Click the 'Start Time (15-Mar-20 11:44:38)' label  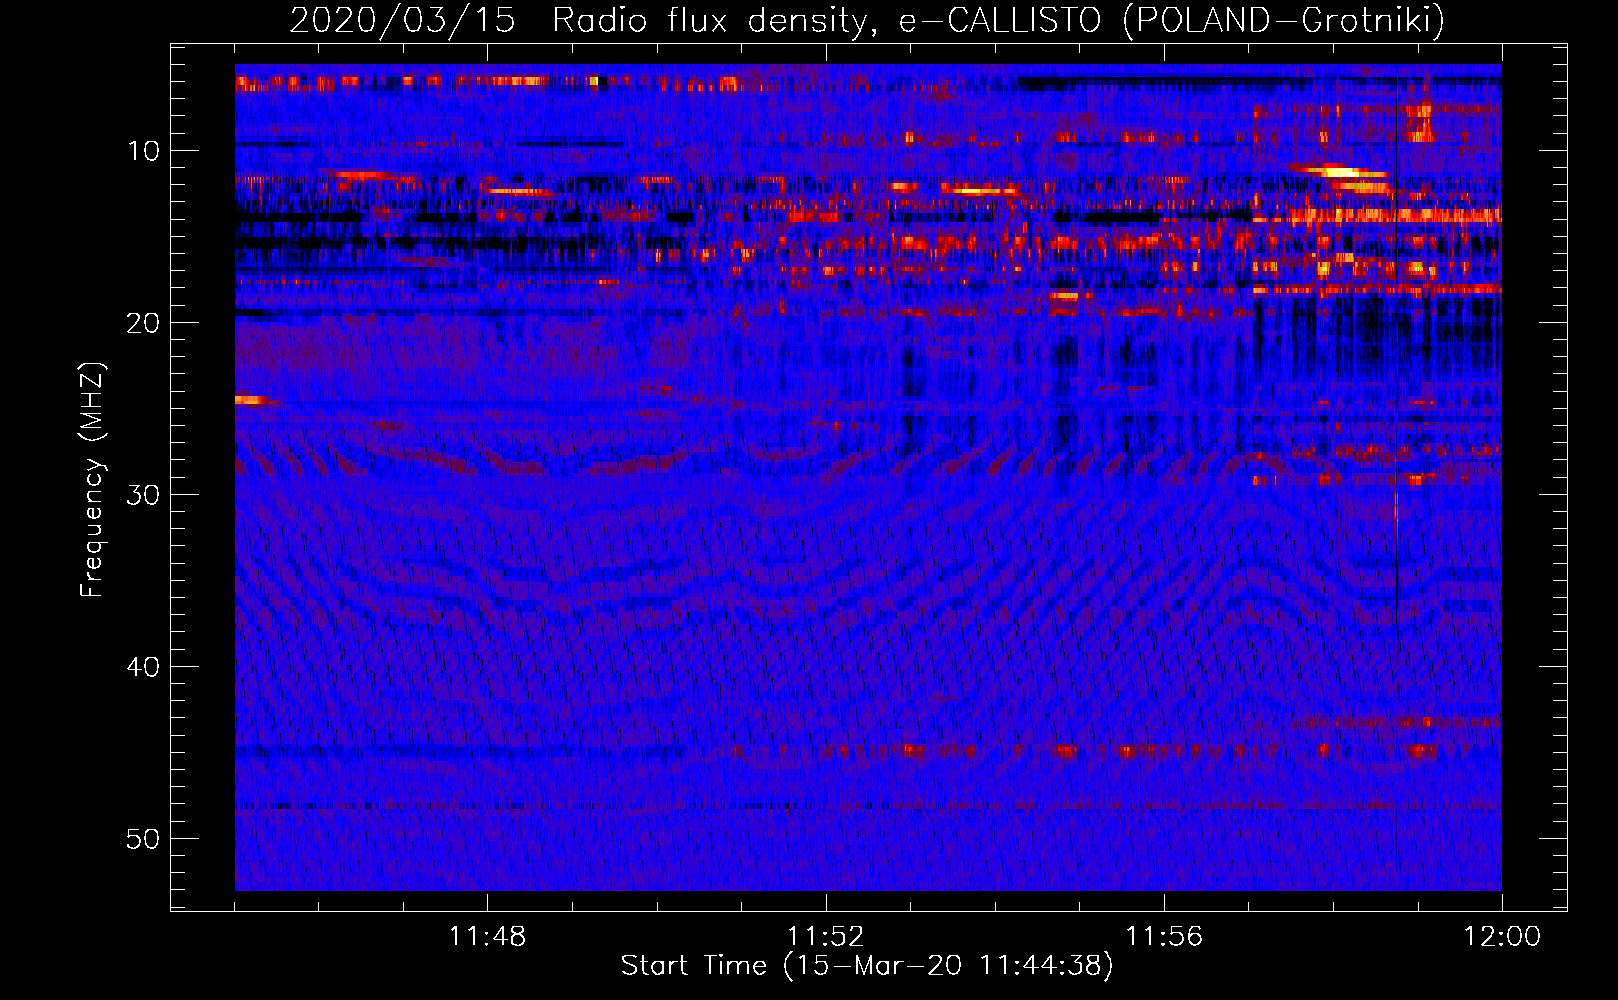[867, 966]
